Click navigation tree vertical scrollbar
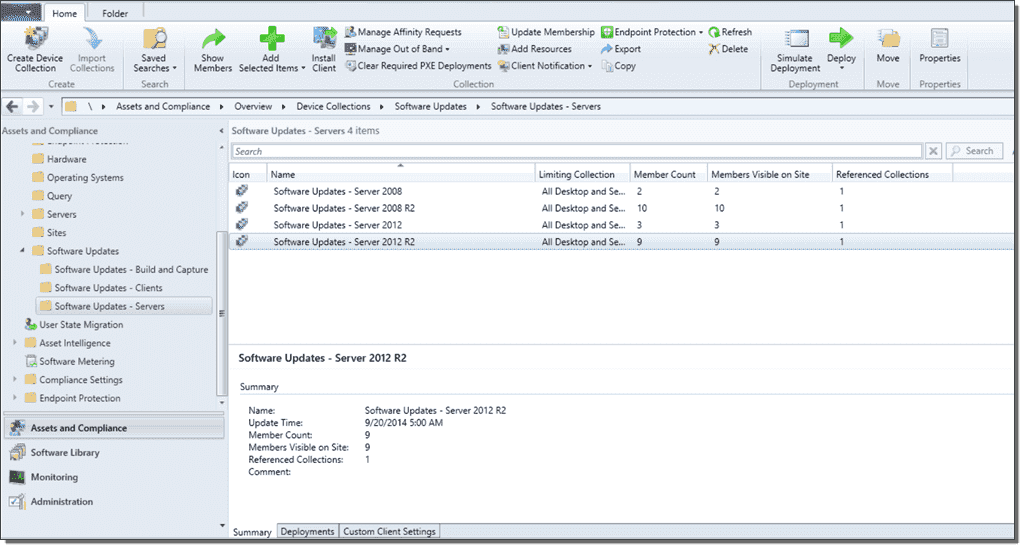1024x549 pixels. (221, 313)
